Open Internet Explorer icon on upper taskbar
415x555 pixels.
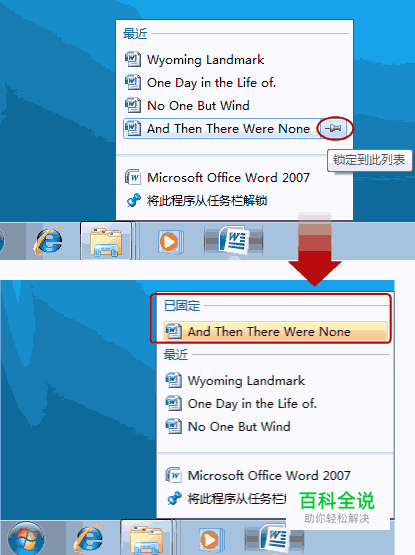click(49, 241)
